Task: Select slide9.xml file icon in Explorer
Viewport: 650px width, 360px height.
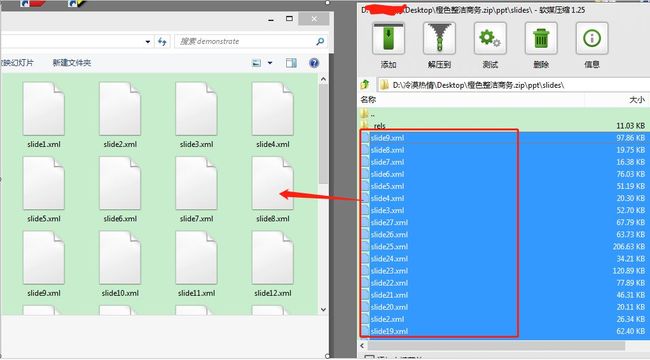Action: [x=44, y=257]
